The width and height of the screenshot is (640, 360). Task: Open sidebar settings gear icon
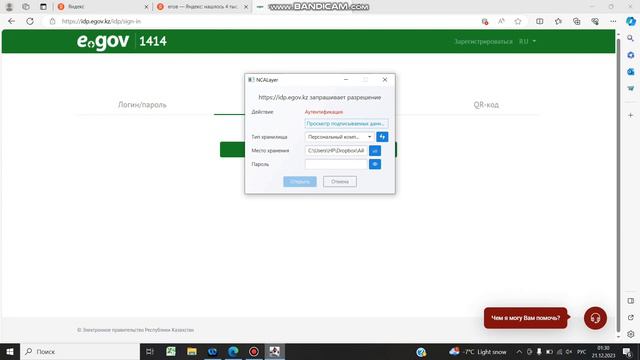631,334
